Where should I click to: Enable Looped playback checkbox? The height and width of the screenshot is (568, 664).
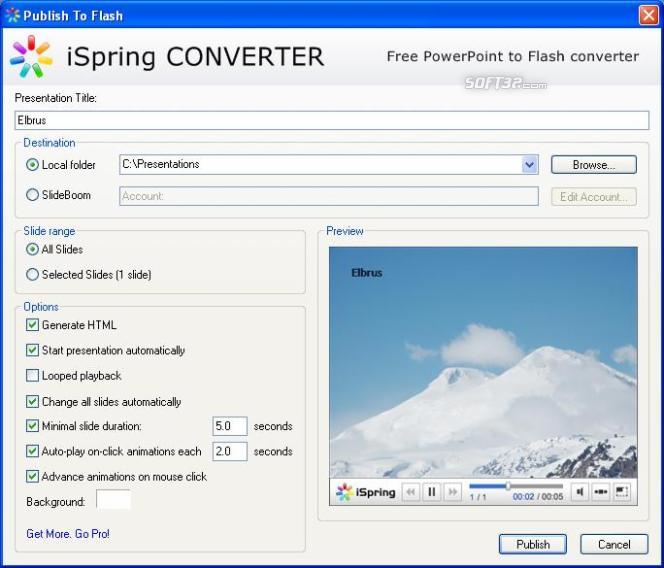(x=32, y=376)
